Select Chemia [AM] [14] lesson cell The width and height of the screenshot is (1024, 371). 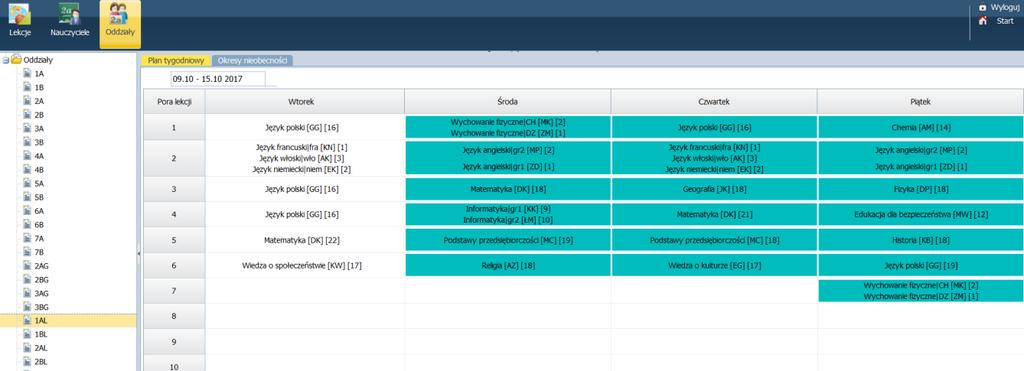point(921,127)
